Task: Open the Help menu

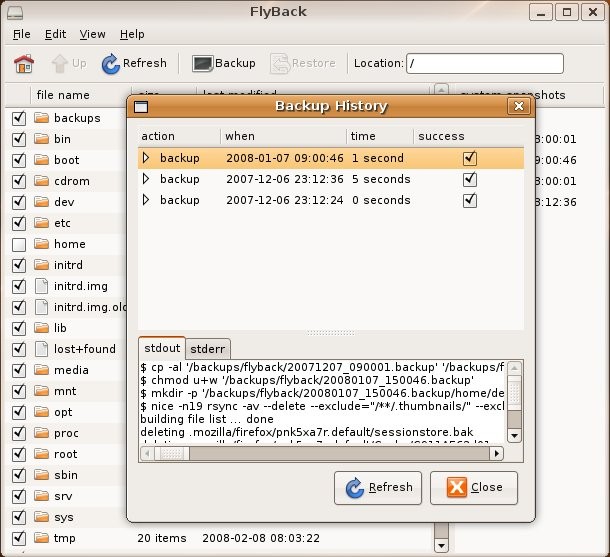Action: coord(132,34)
